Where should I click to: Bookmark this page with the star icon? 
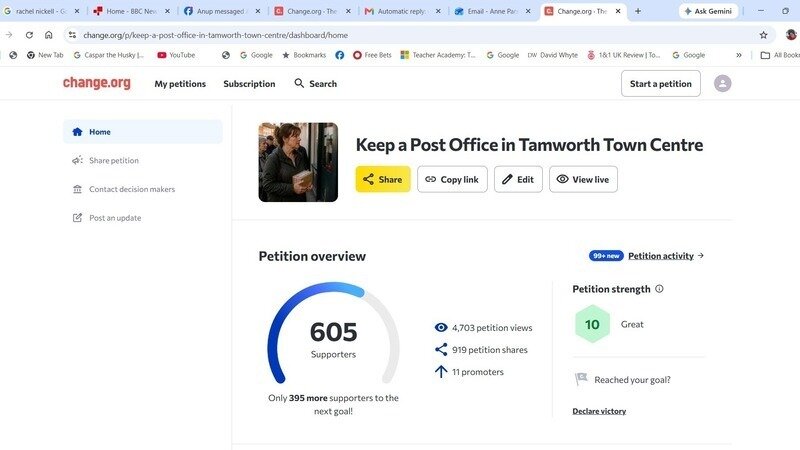763,35
